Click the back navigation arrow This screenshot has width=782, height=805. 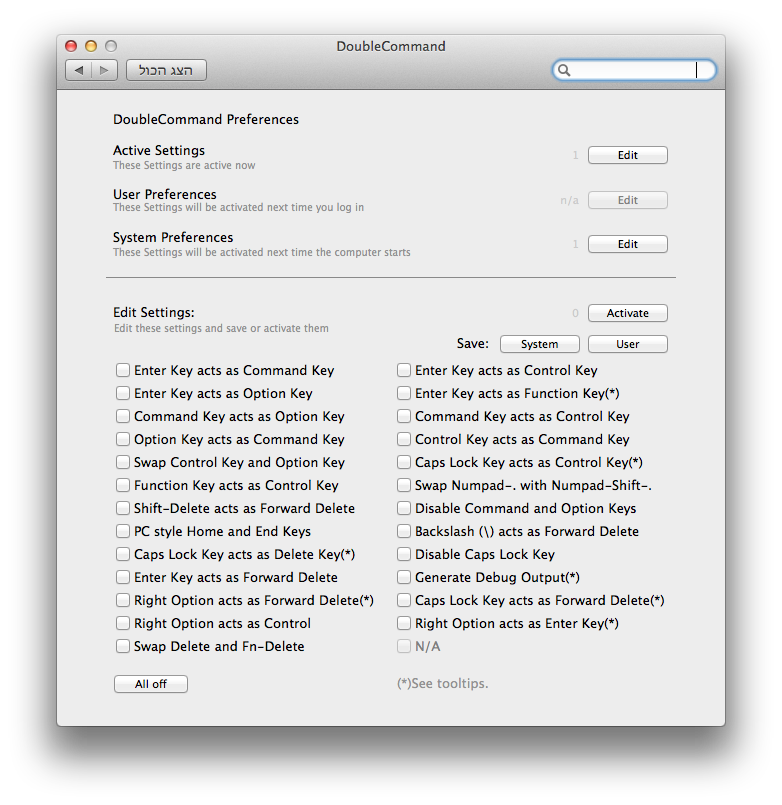coord(79,70)
